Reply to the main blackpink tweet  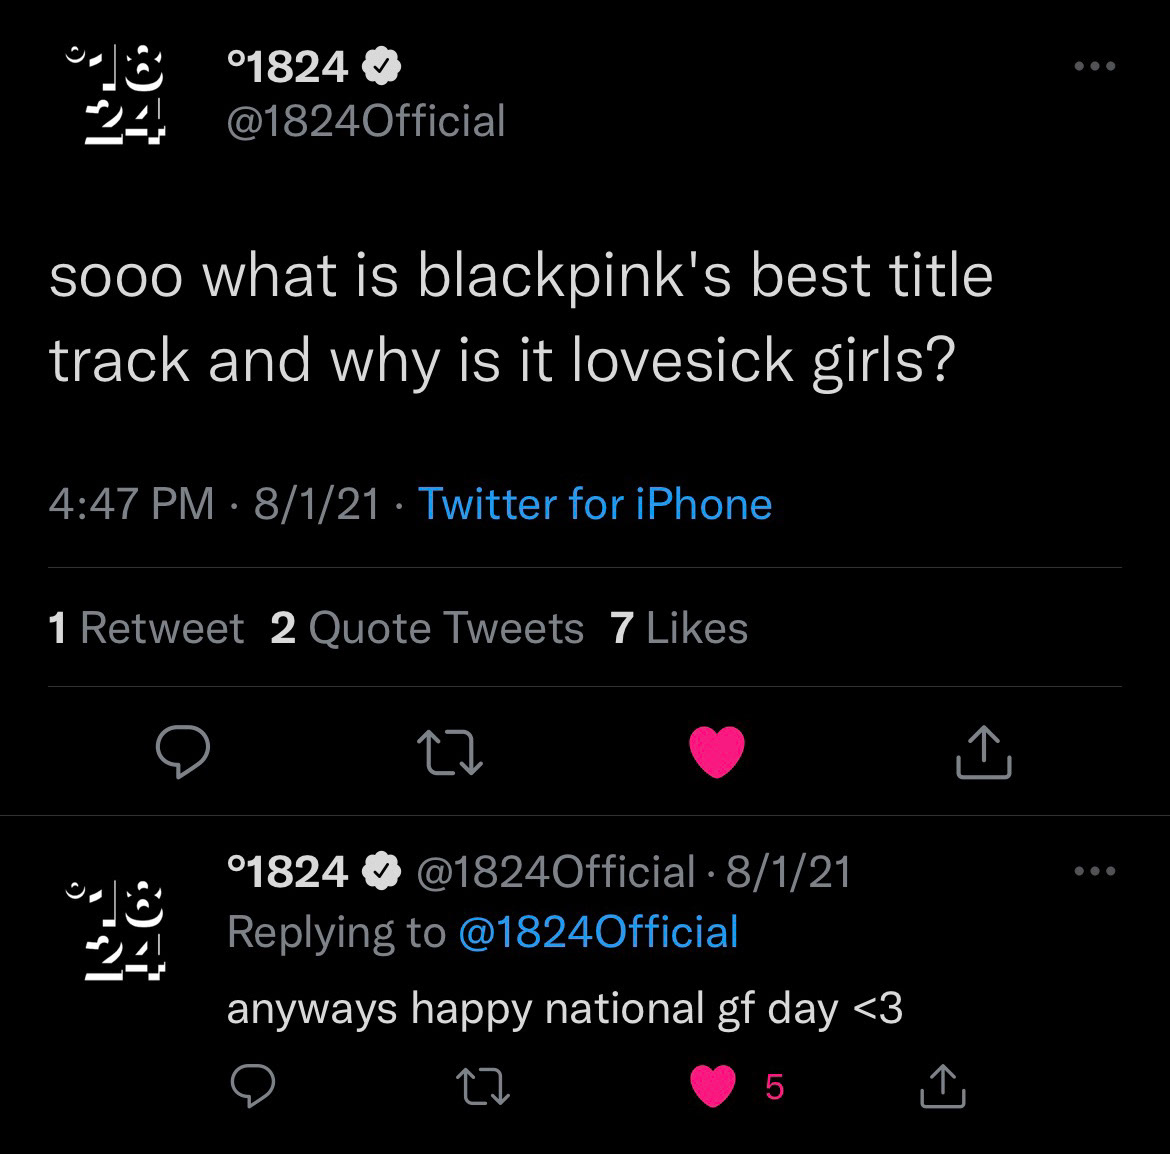coord(182,753)
